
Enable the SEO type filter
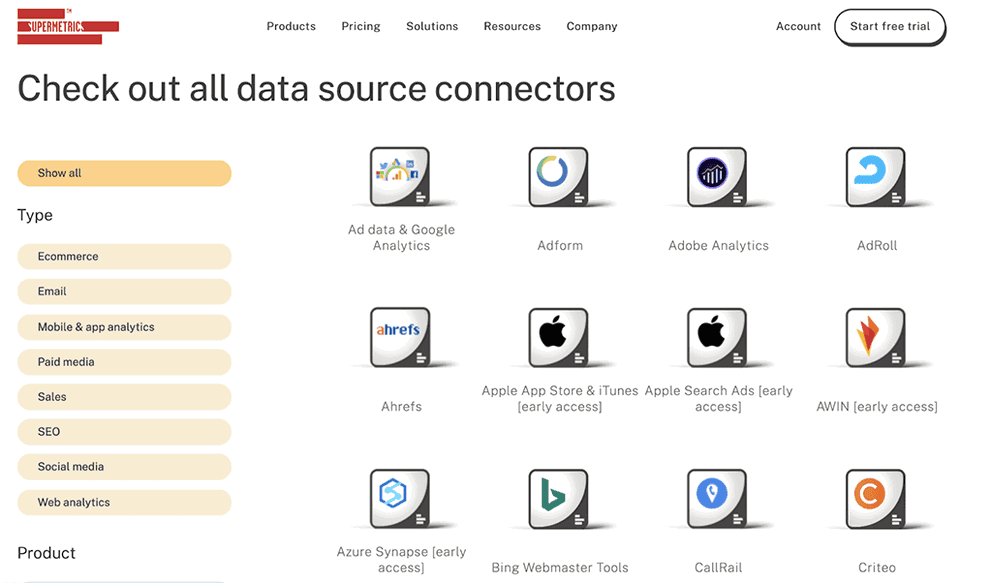pos(124,431)
